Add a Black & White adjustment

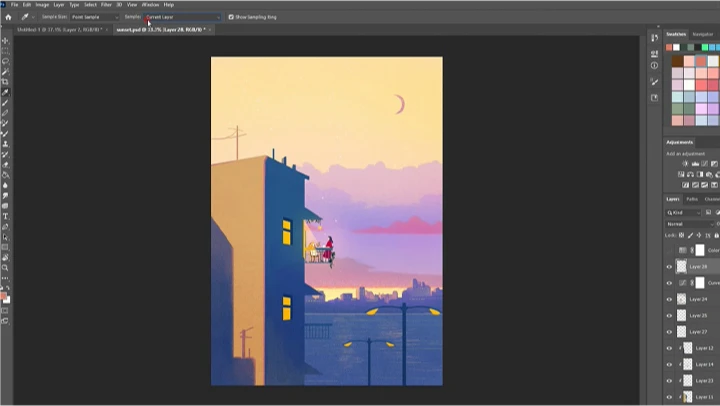tap(700, 175)
